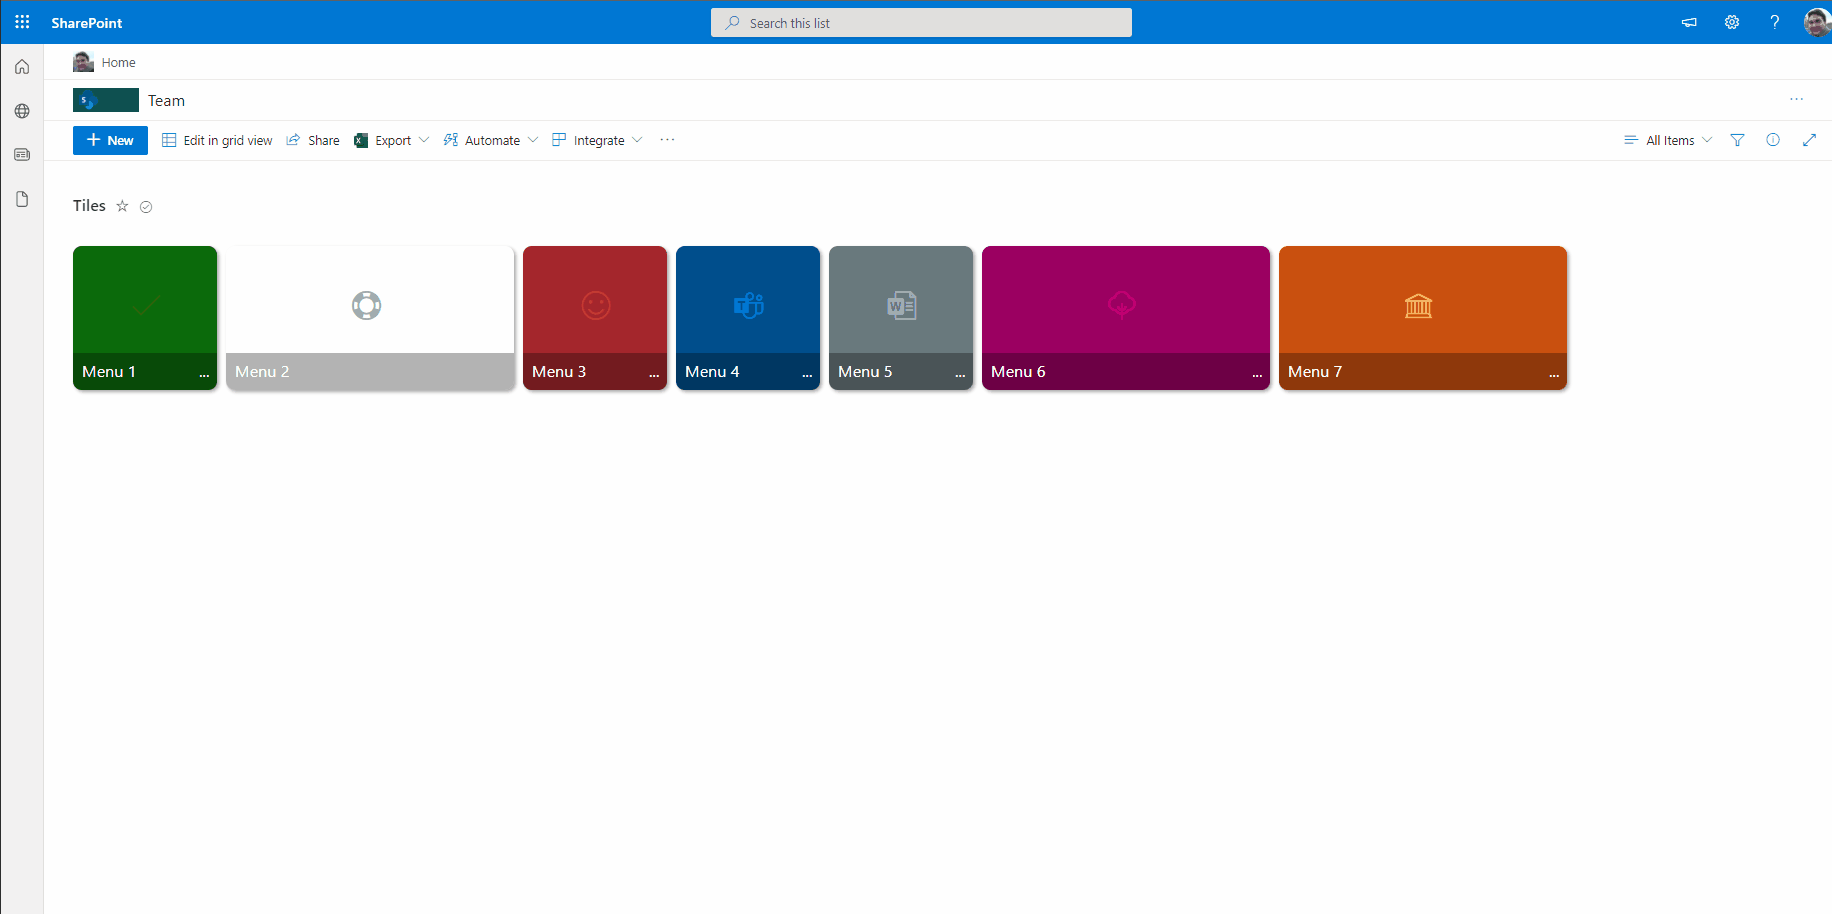
Task: Open the help question mark icon
Action: point(1775,22)
